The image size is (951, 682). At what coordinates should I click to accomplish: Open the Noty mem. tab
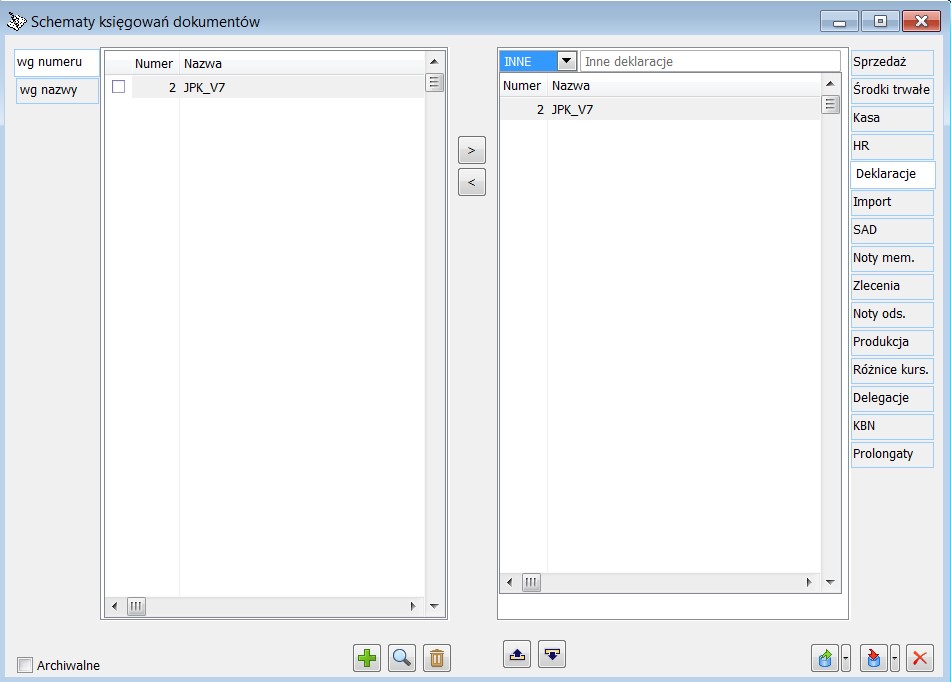(x=892, y=258)
